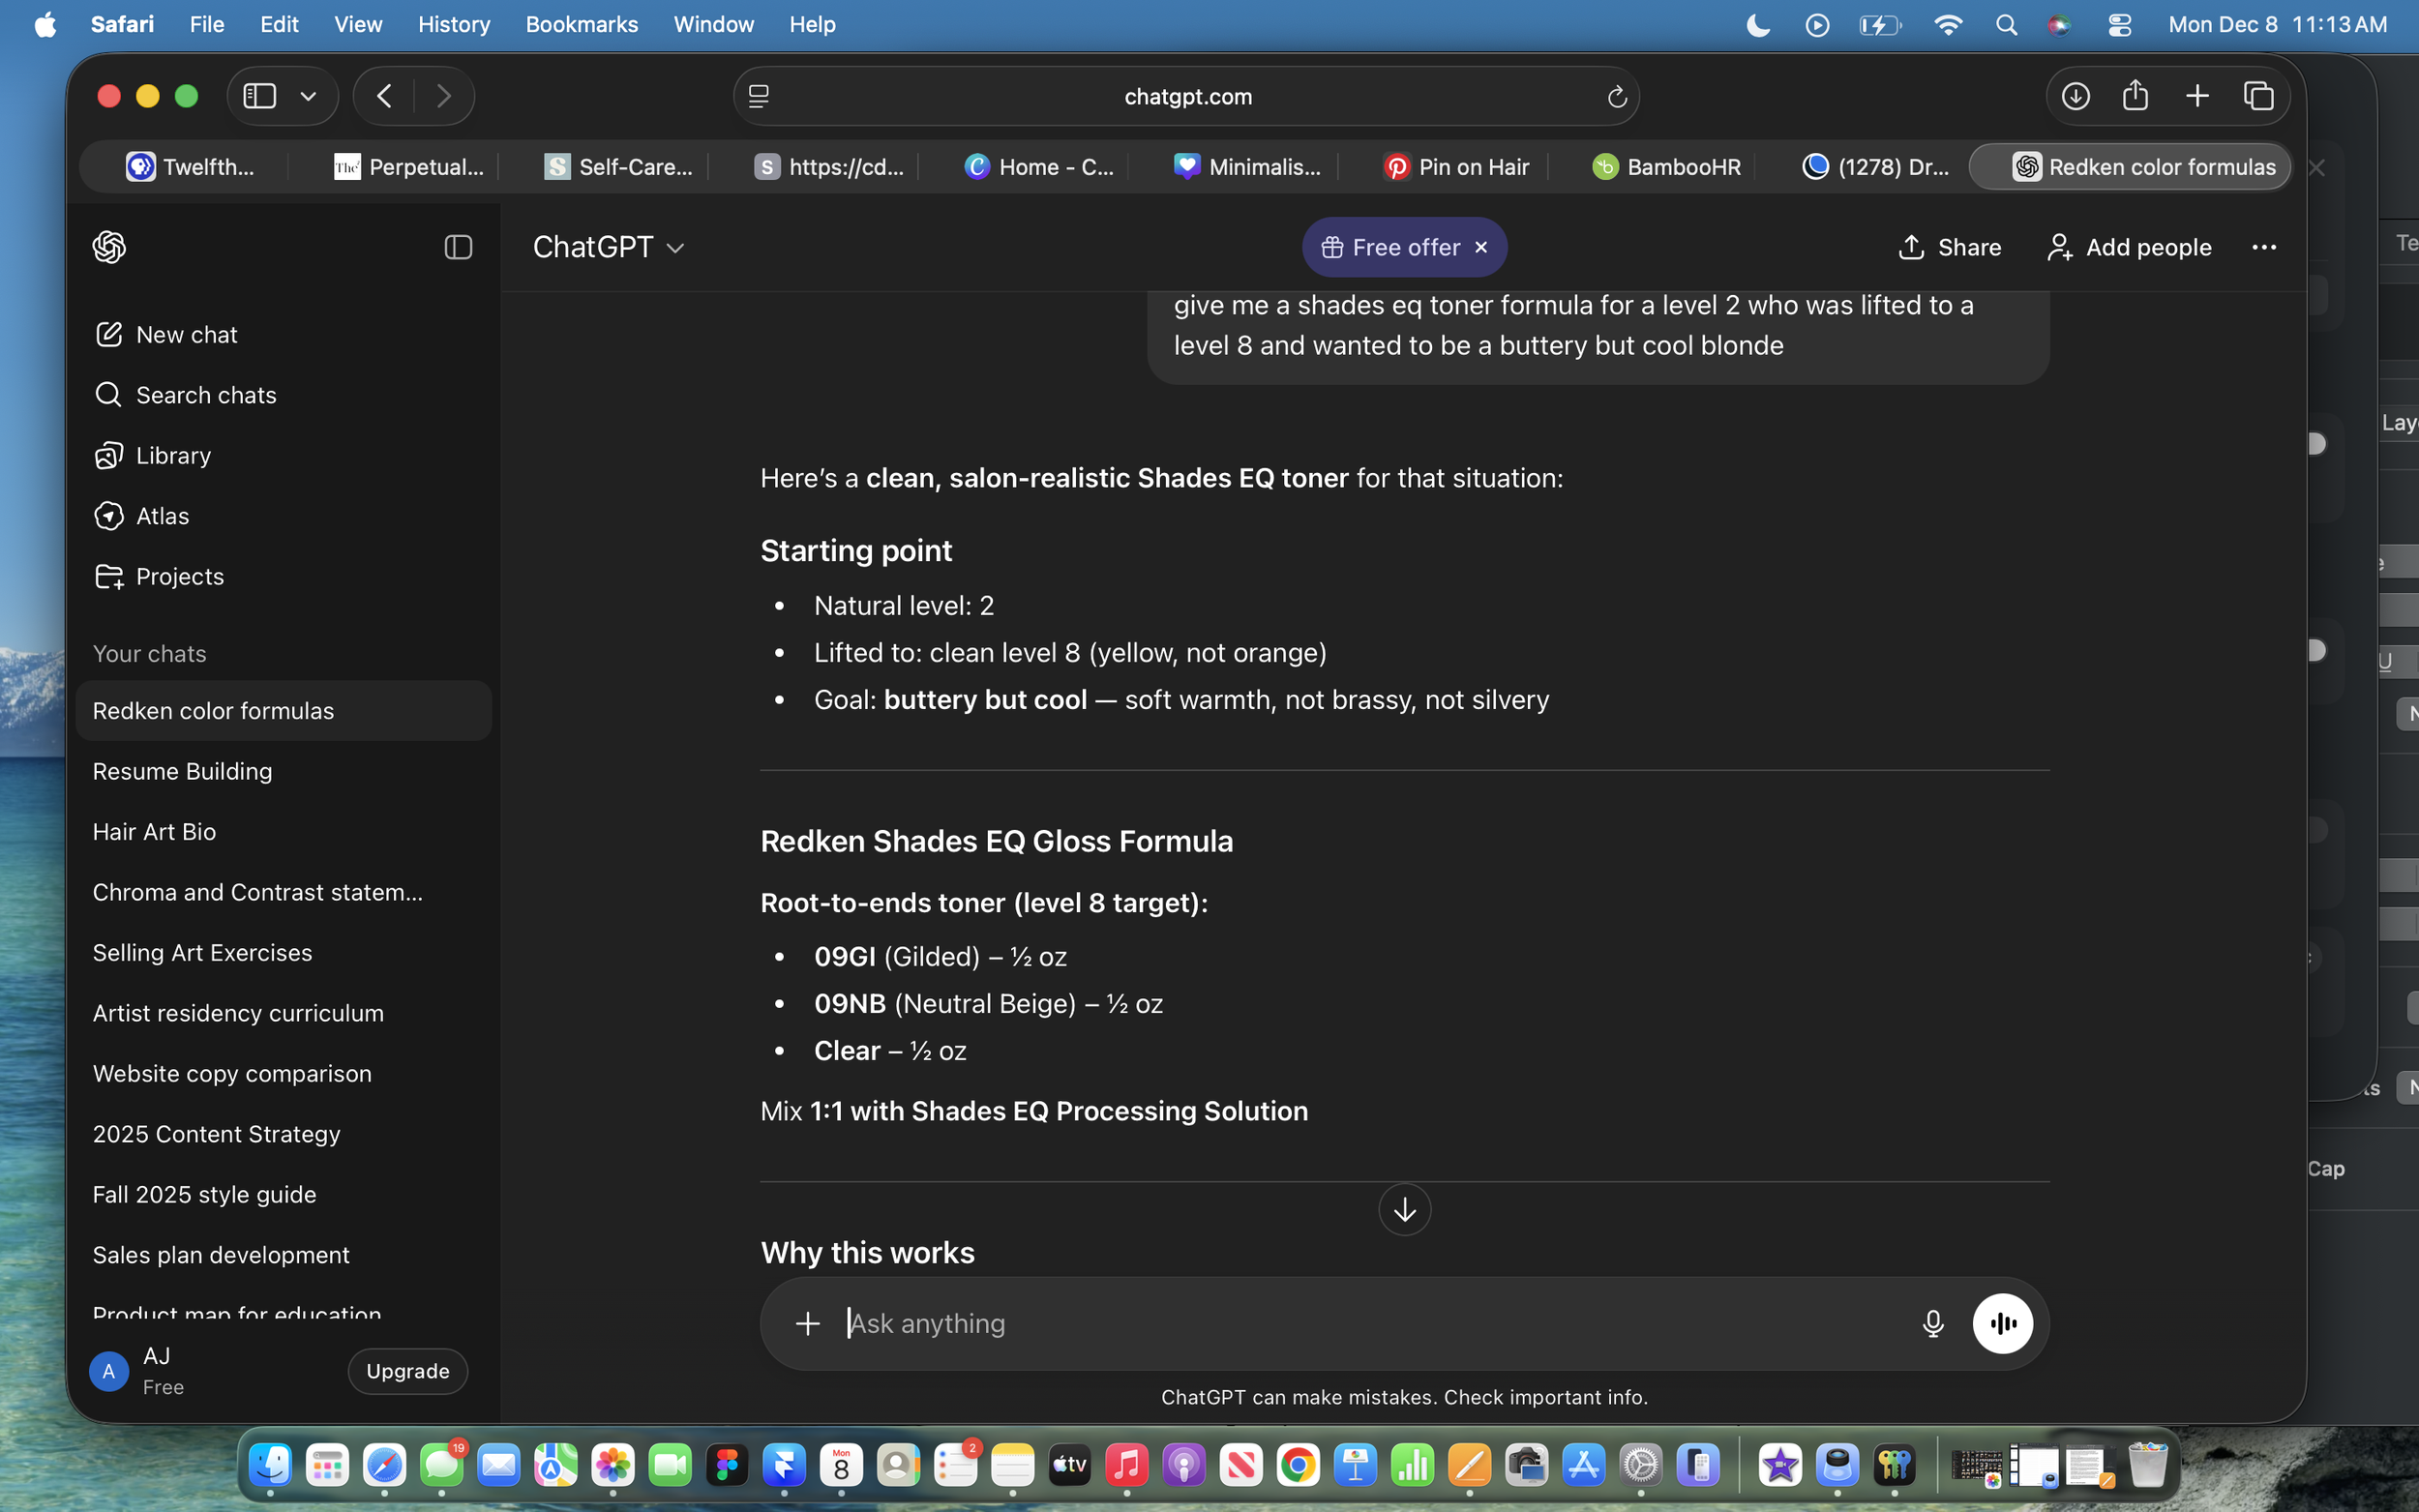Viewport: 2419px width, 1512px height.
Task: Open the Selling Art Exercises chat
Action: [x=283, y=953]
